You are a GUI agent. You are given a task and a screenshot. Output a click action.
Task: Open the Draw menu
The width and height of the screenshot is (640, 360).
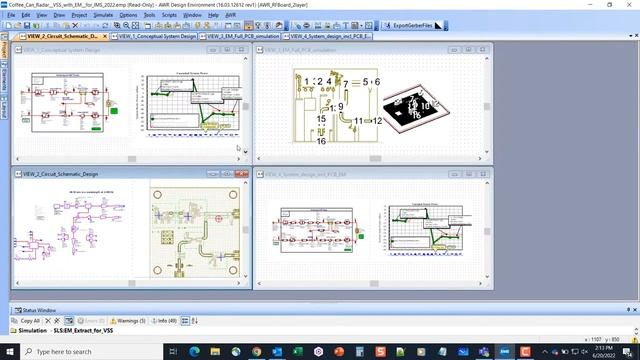point(59,15)
